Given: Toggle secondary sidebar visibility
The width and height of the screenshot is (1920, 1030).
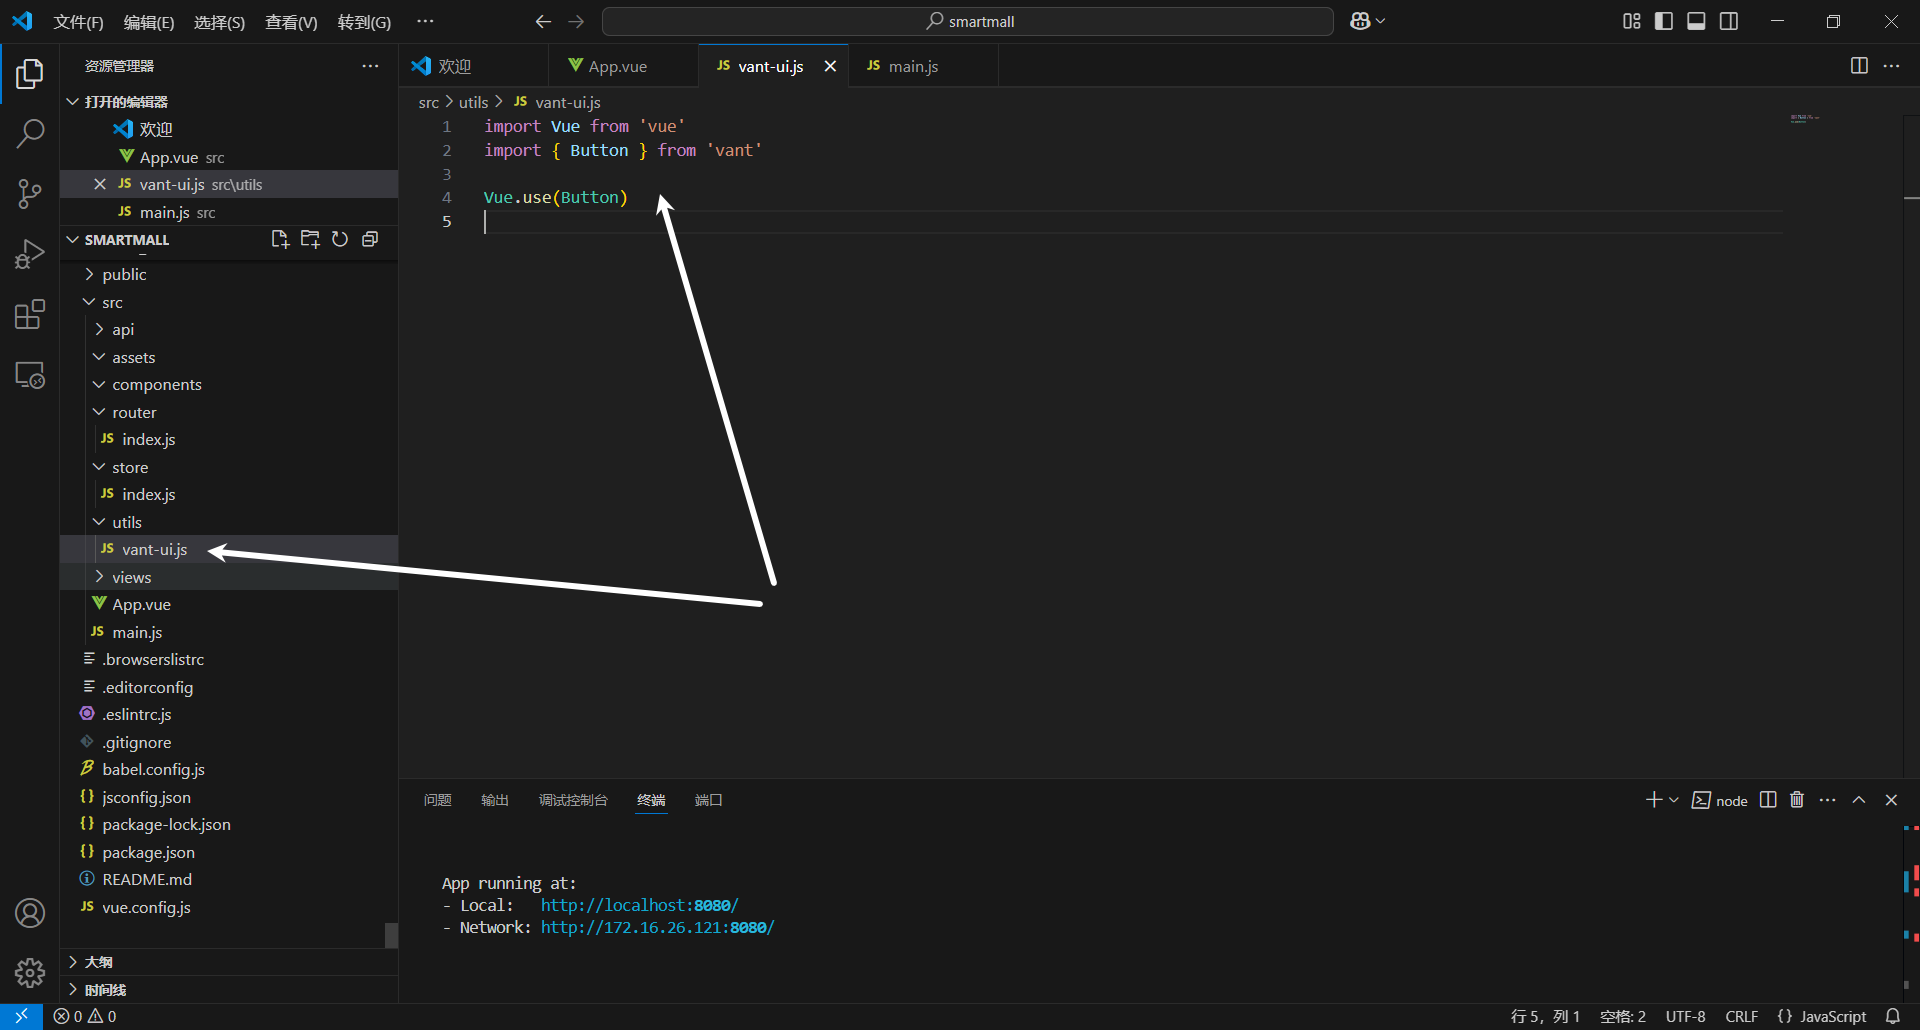Looking at the screenshot, I should pyautogui.click(x=1729, y=21).
